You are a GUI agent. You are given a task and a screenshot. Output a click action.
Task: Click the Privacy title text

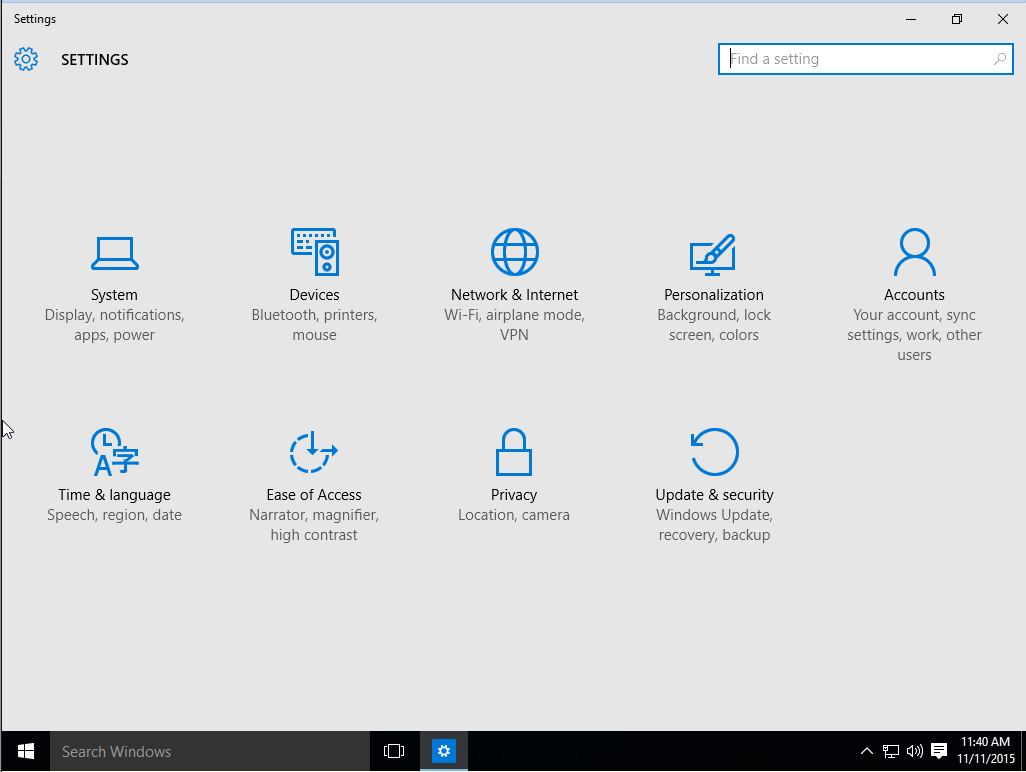(514, 495)
